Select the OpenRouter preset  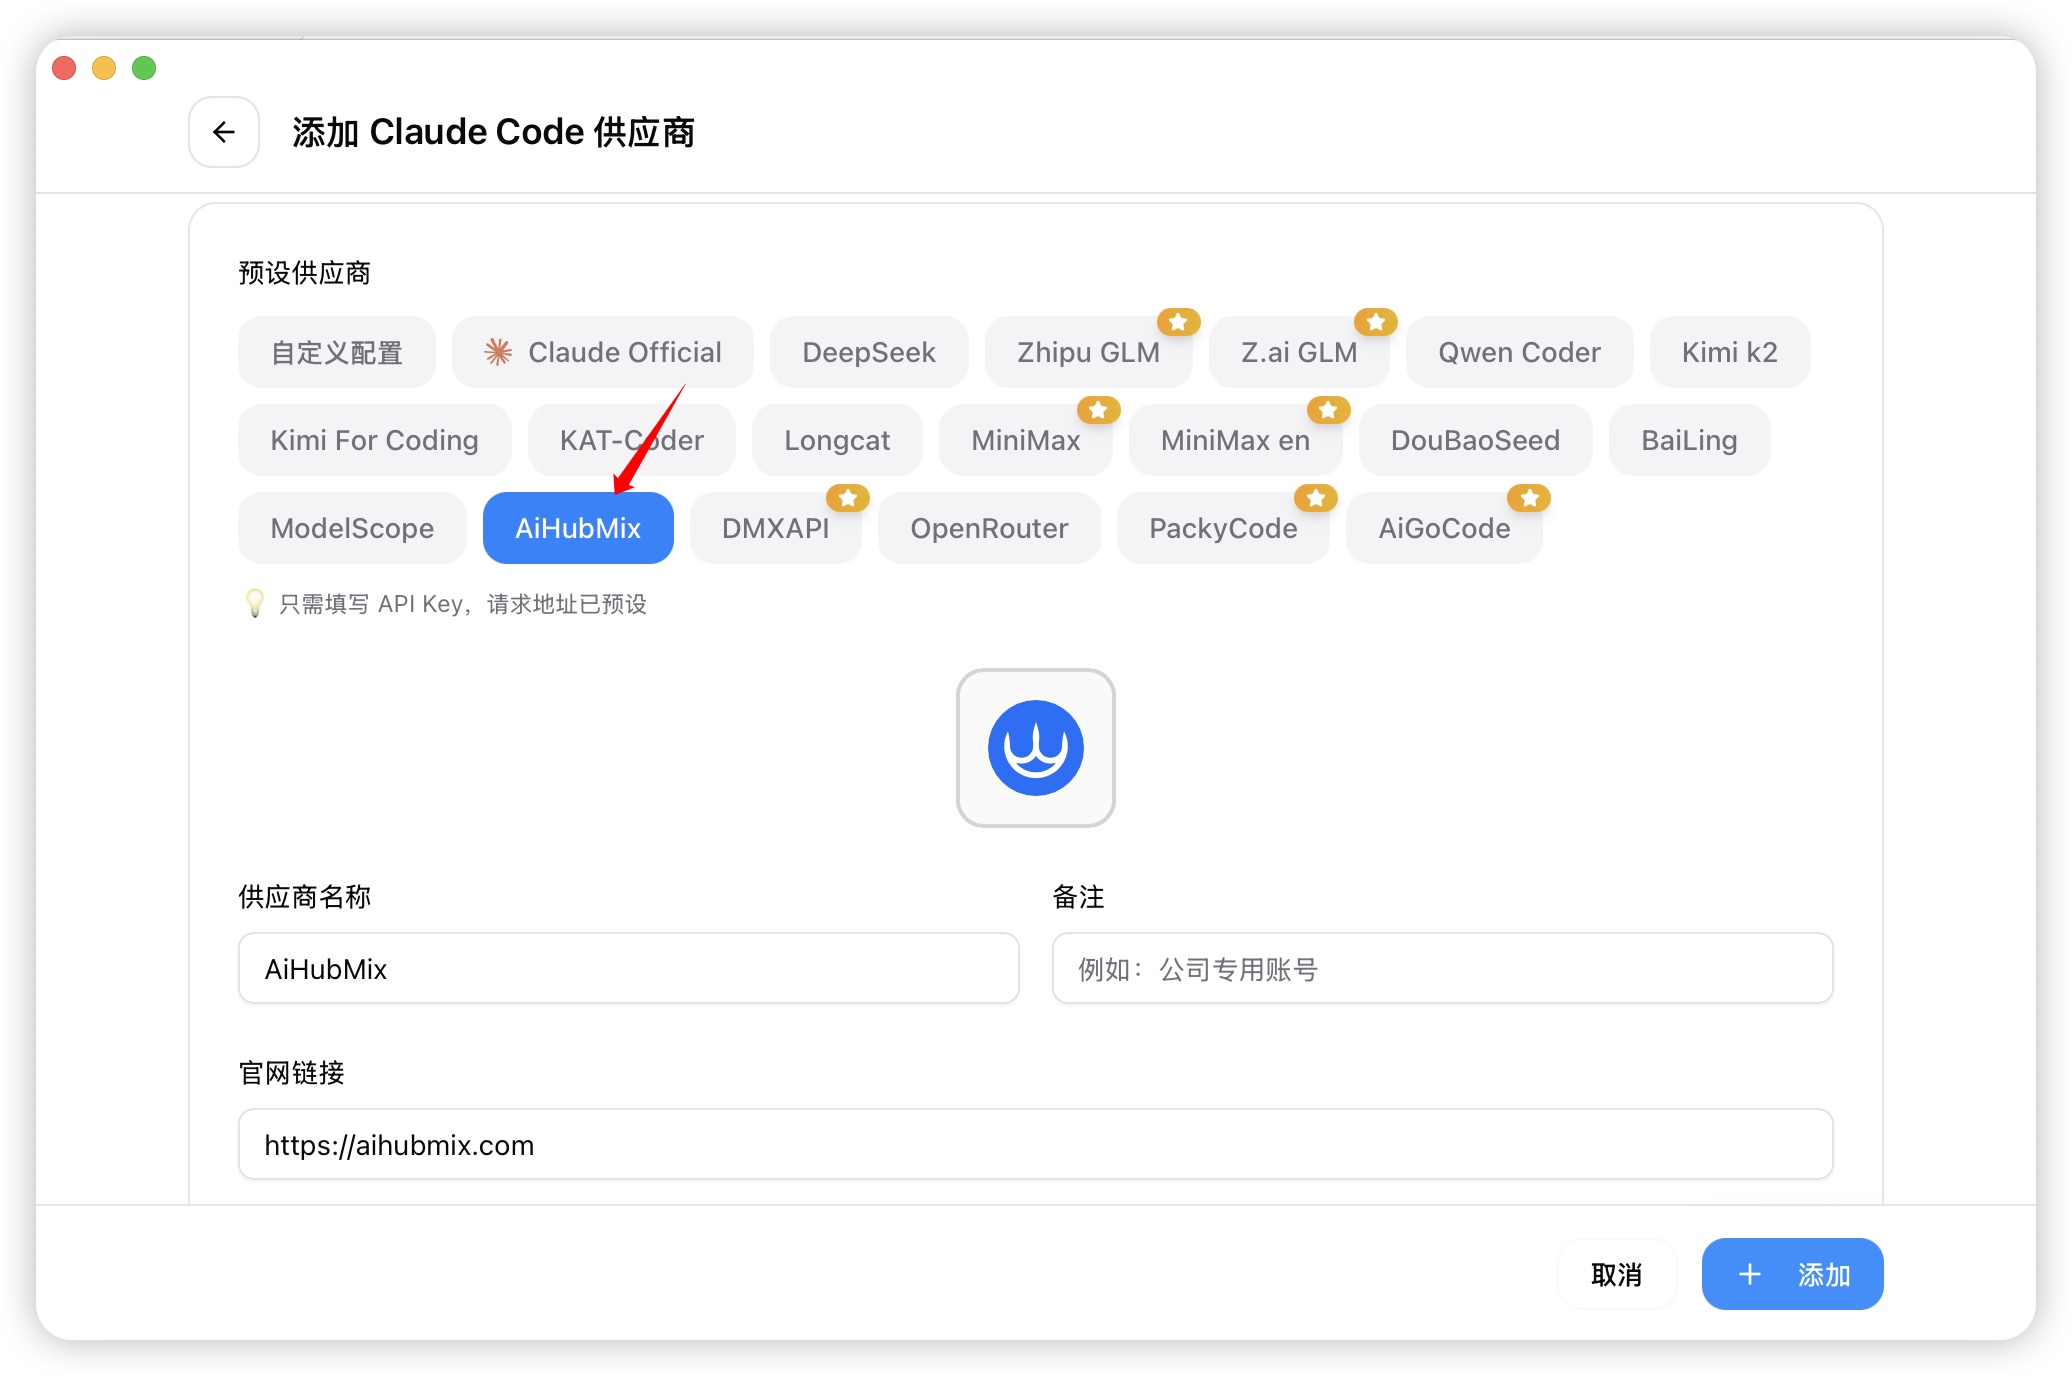[988, 528]
